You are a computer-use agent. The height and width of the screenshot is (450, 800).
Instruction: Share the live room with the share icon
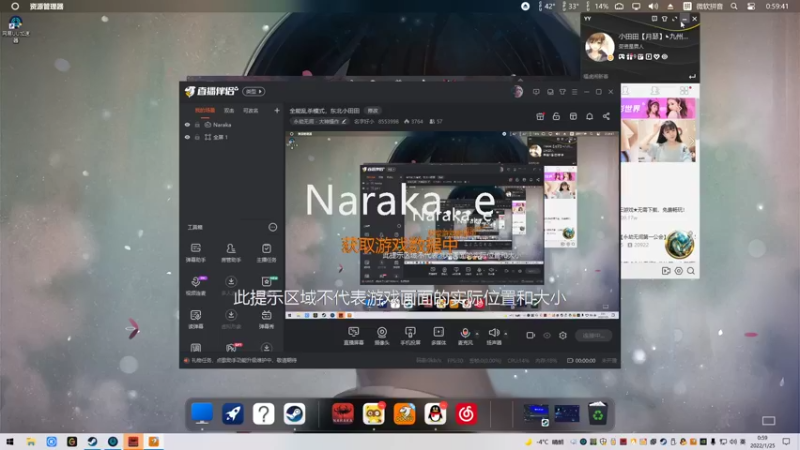coord(606,116)
